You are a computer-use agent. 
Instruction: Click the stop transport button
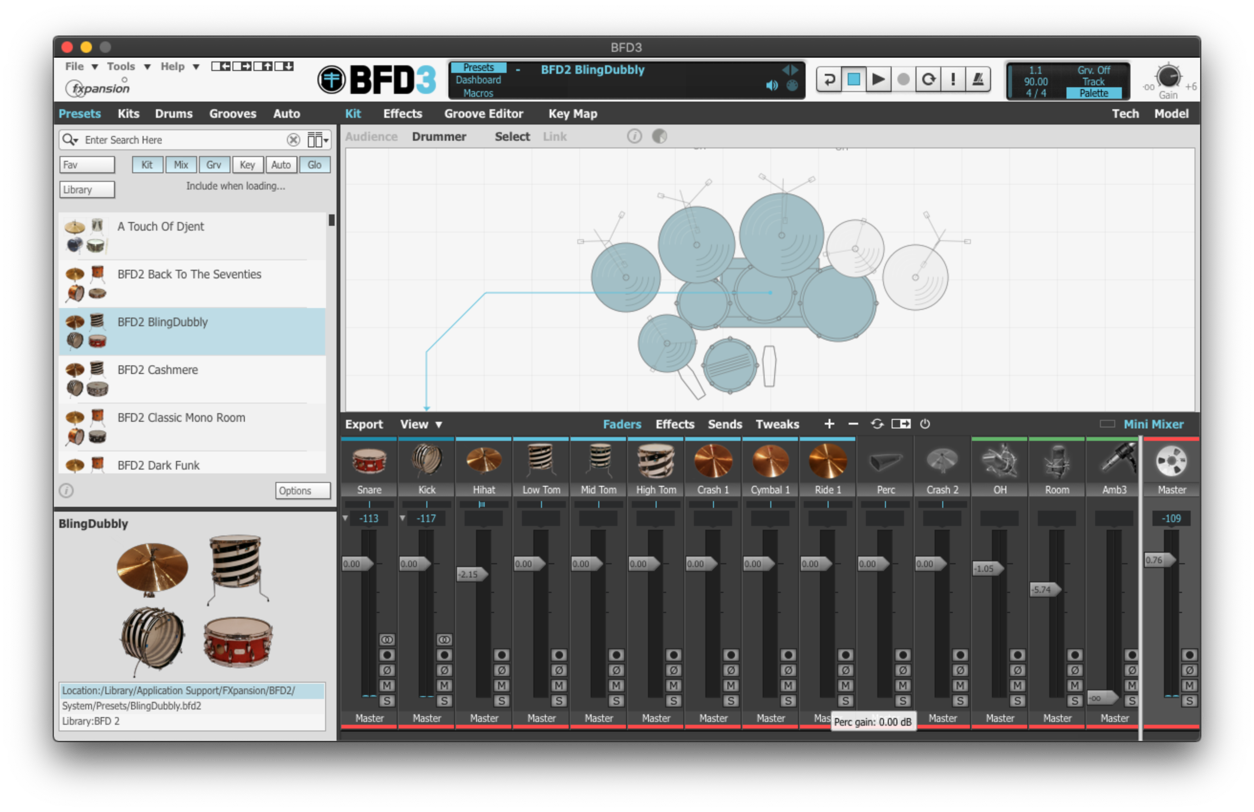853,79
